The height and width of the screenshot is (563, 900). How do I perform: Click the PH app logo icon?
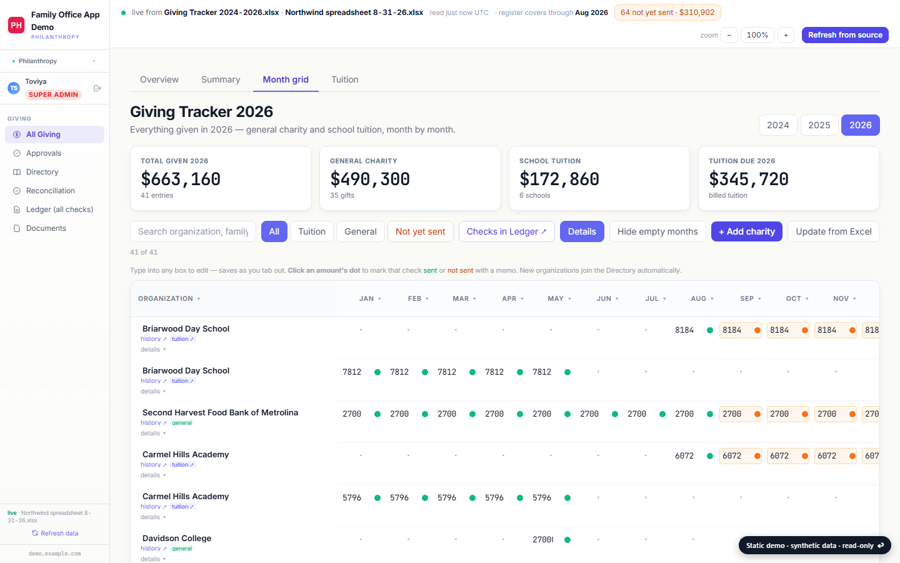(x=16, y=25)
